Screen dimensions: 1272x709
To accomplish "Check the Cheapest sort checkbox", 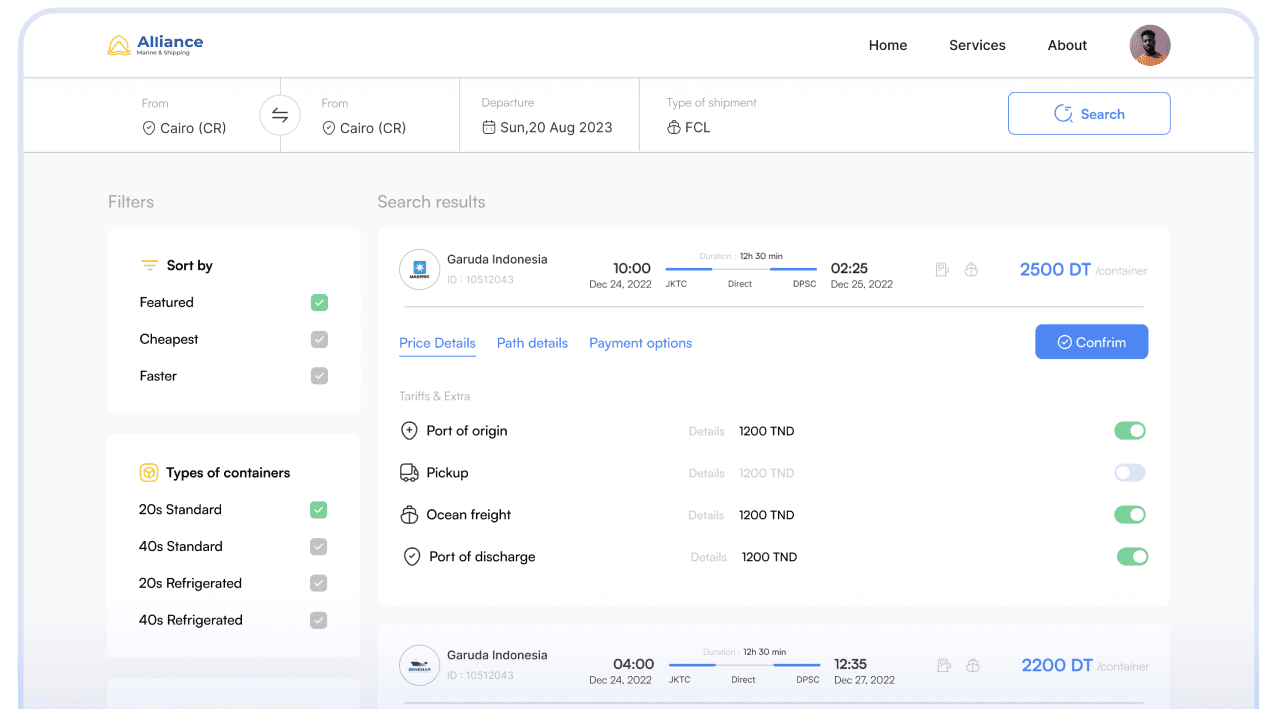I will click(x=319, y=339).
